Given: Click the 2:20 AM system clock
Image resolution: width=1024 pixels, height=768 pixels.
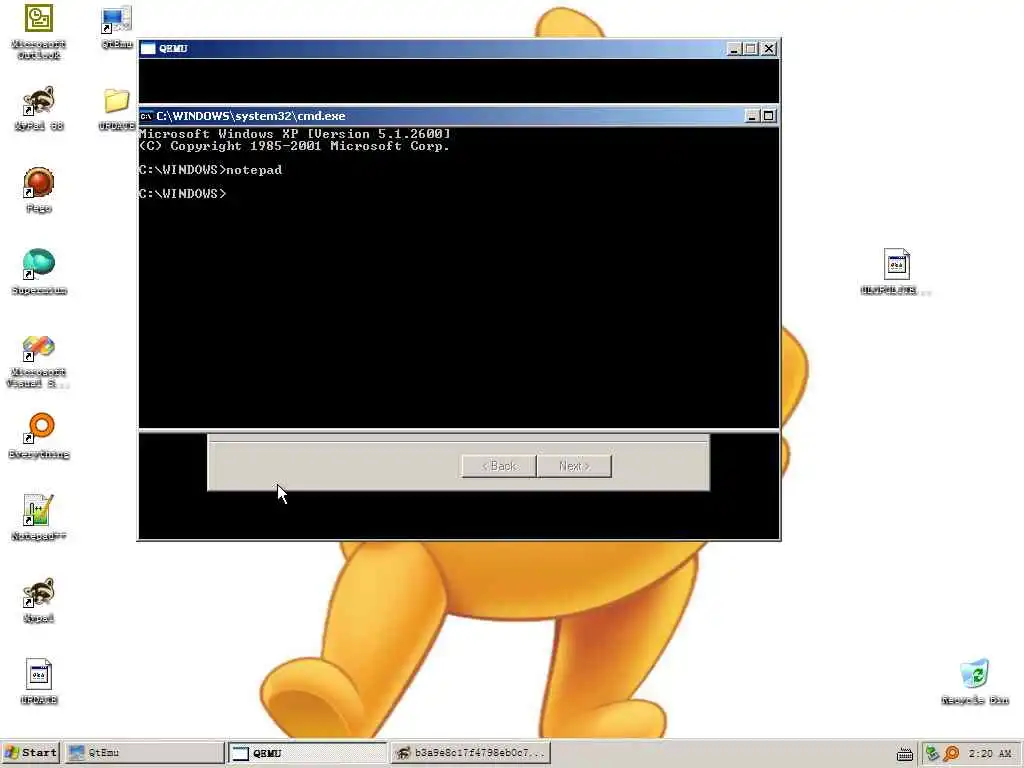Looking at the screenshot, I should point(989,754).
